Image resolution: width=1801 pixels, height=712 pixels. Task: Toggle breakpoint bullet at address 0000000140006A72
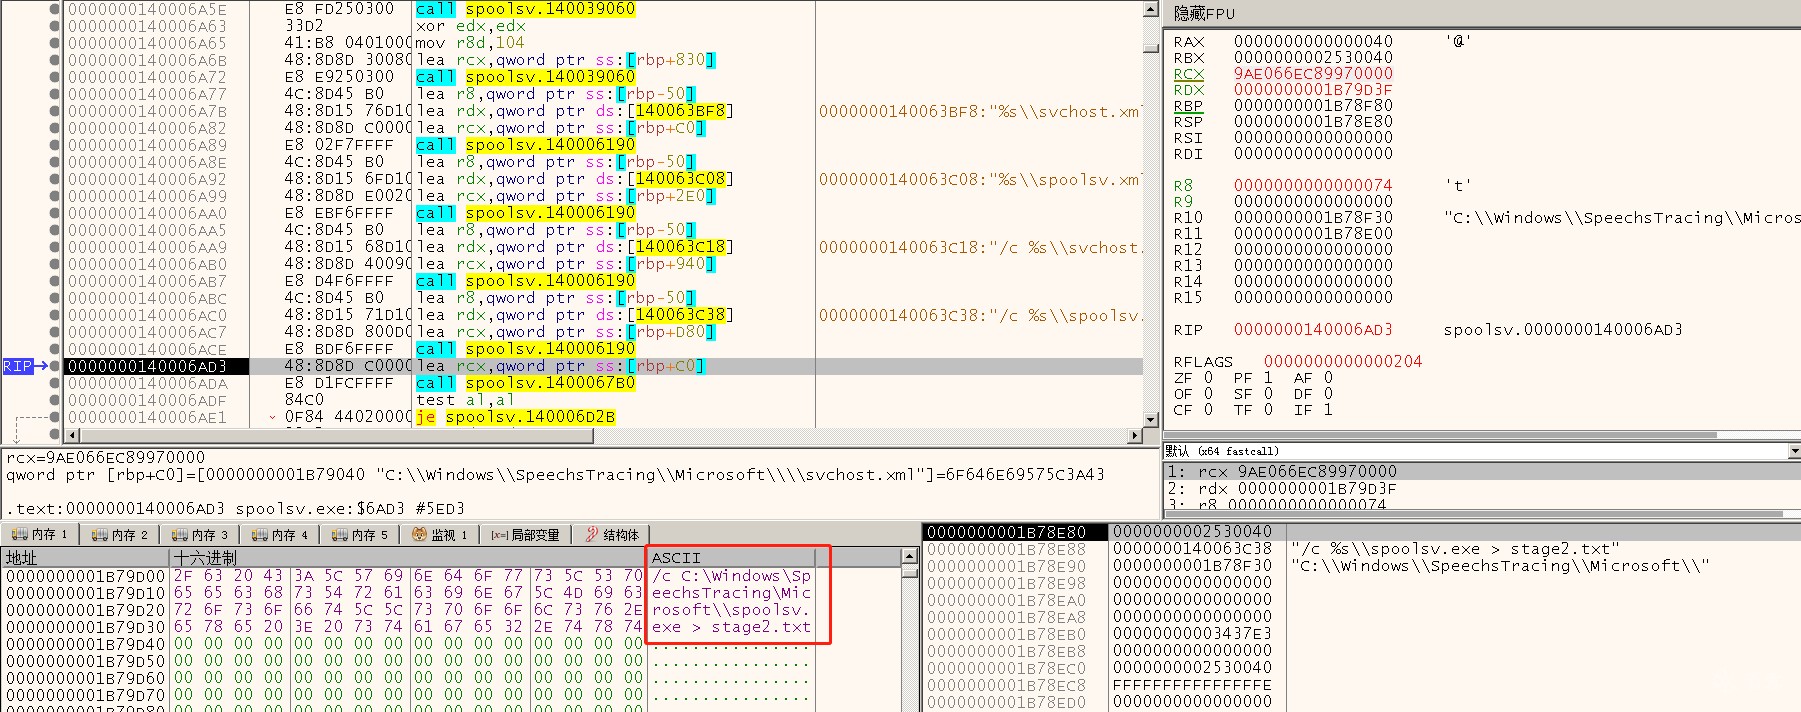(x=54, y=77)
